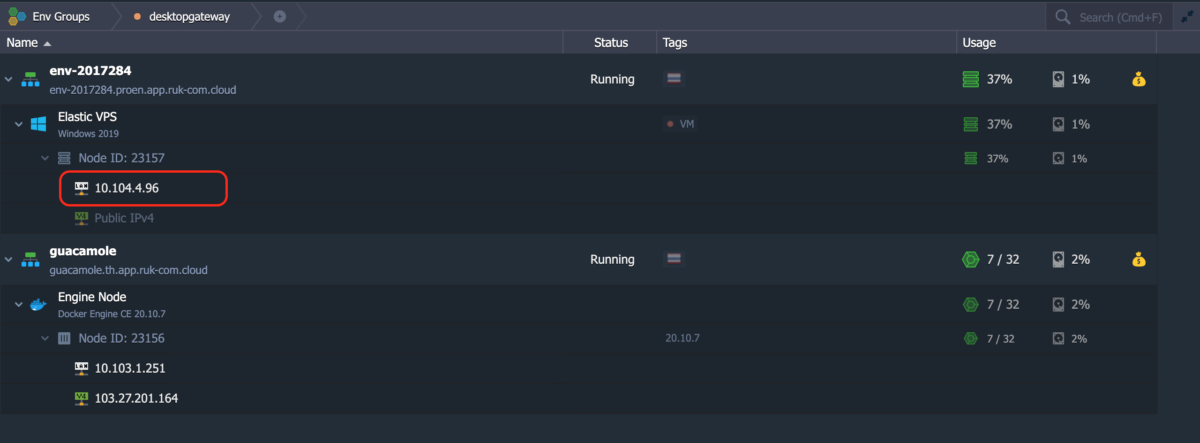This screenshot has height=443, width=1200.
Task: Open guacamole.th.app.ruk-com.cloud link
Action: 128,270
